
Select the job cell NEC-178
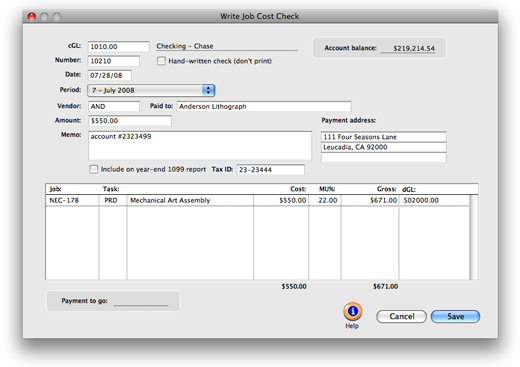[72, 200]
